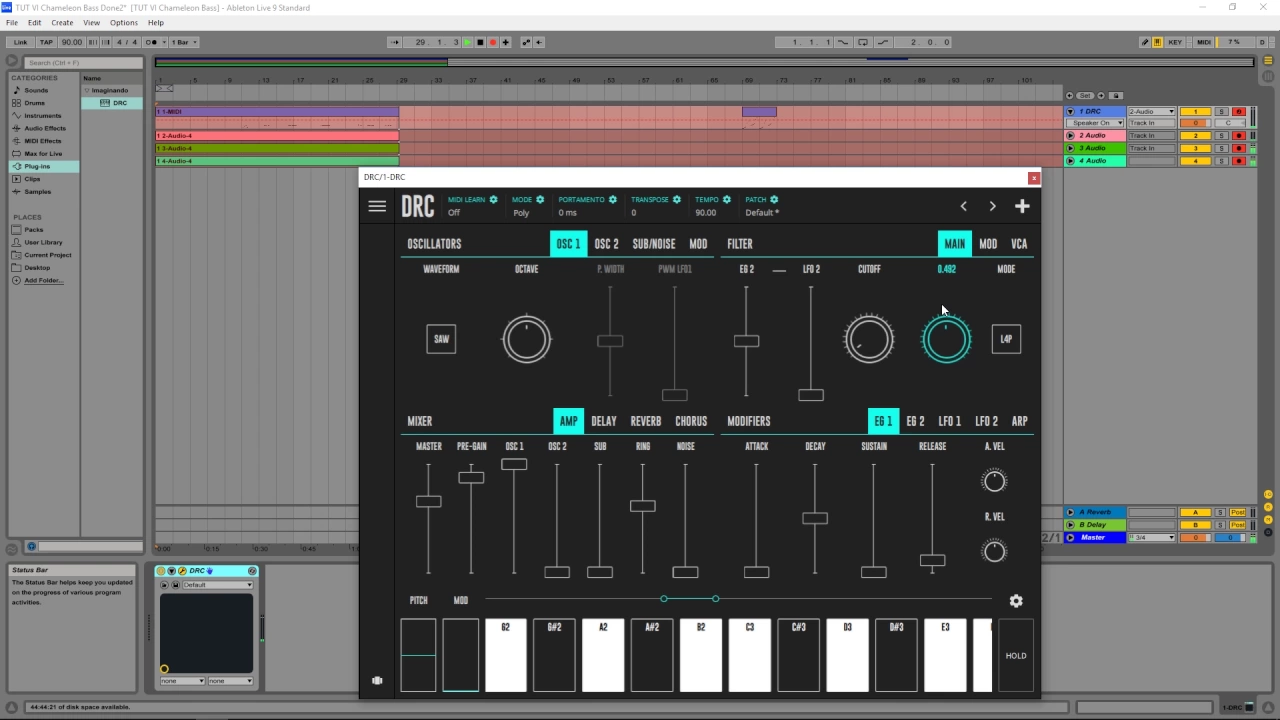Click the Lock Envelopes icon
This screenshot has width=1280, height=720.
[x=1117, y=95]
